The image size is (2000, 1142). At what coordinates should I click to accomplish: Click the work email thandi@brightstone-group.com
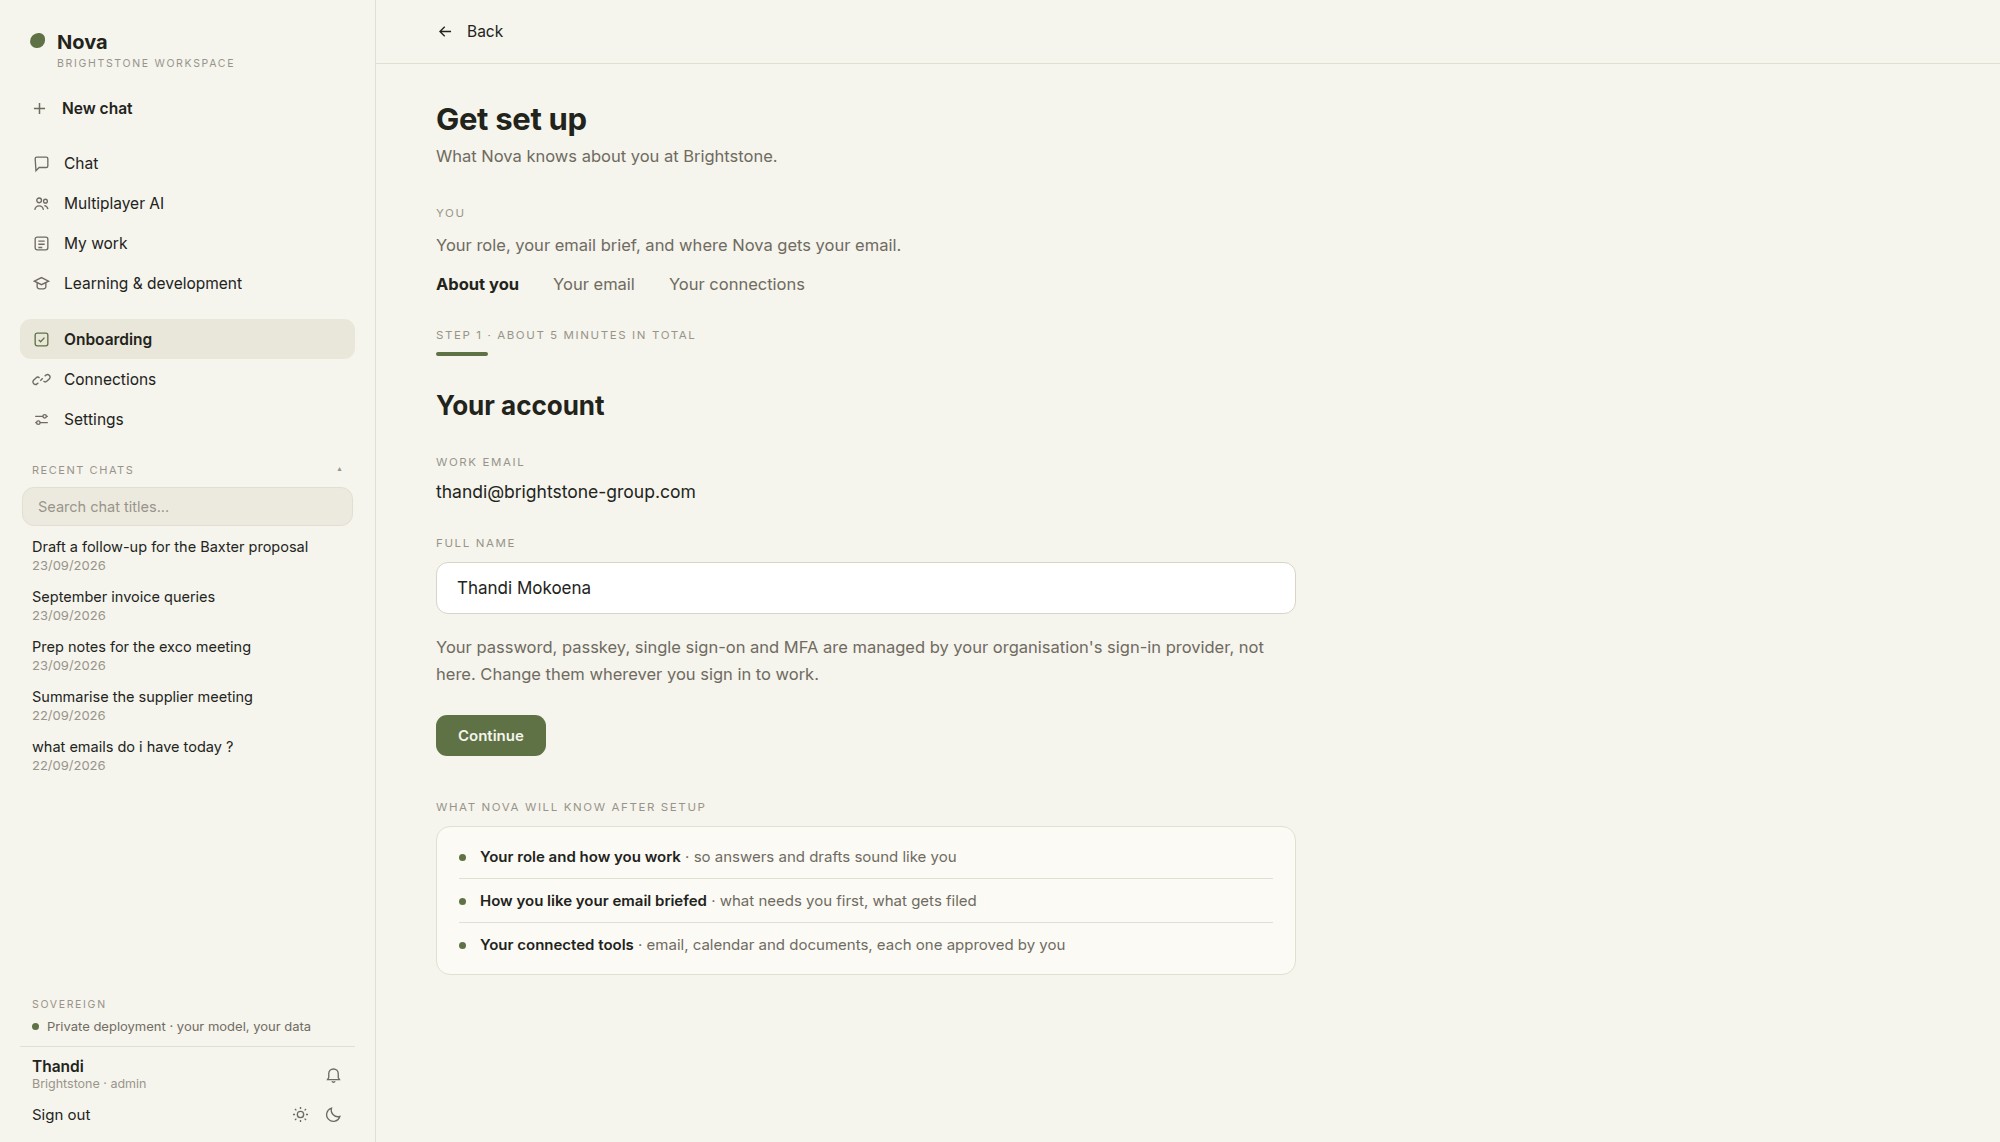[x=566, y=492]
